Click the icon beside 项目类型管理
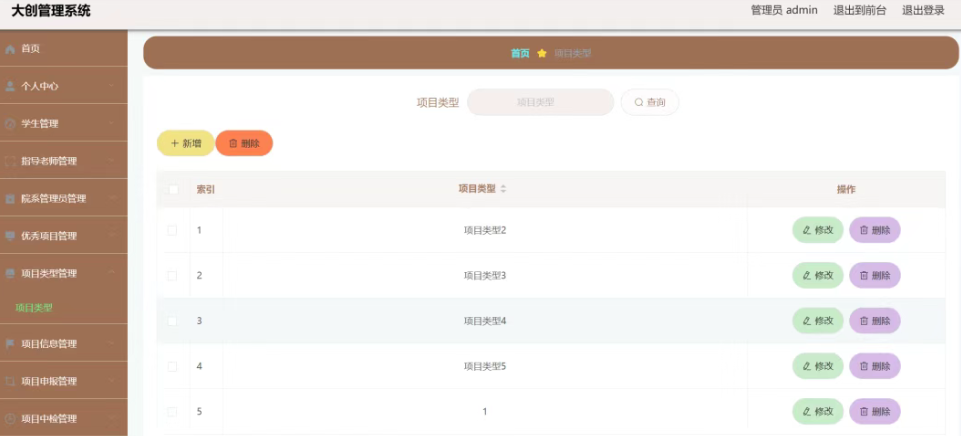 coord(10,273)
